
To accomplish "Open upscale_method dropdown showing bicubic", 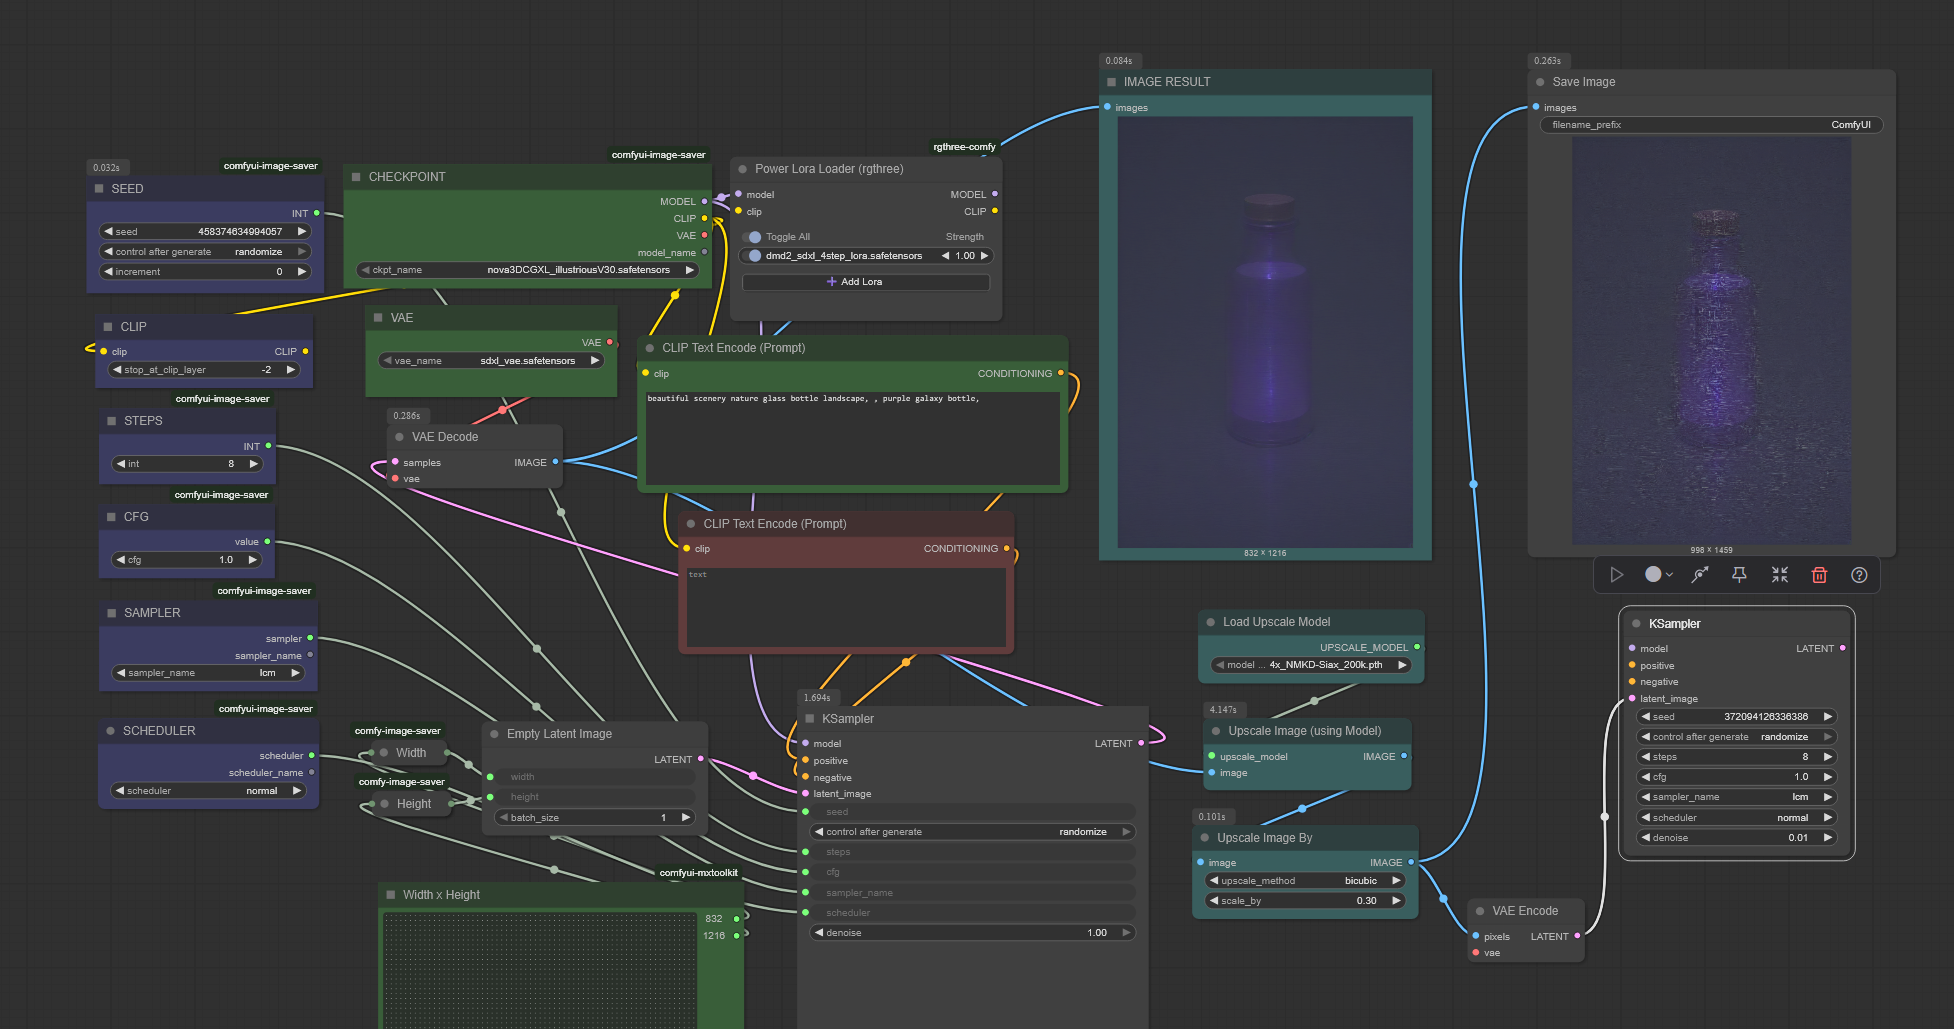I will [1305, 881].
